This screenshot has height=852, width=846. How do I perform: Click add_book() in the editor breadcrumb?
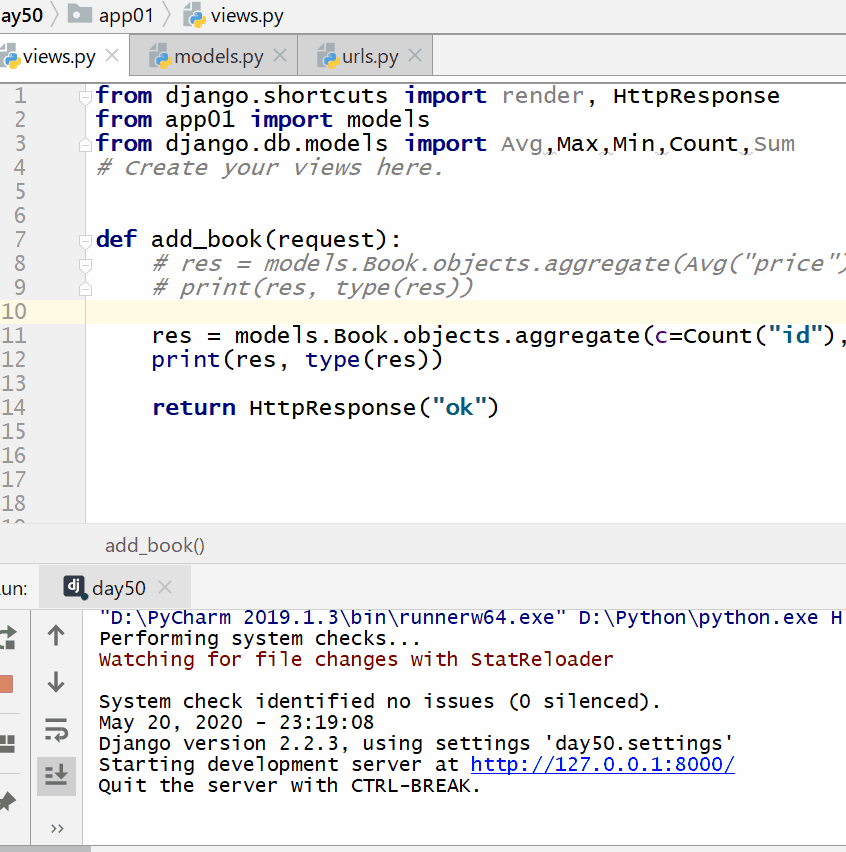tap(155, 545)
